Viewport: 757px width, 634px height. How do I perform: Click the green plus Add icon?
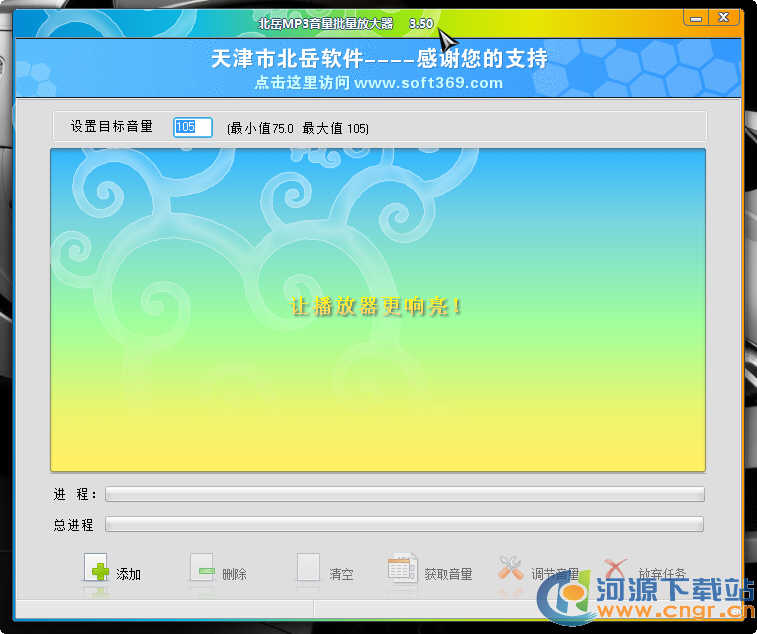coord(96,567)
